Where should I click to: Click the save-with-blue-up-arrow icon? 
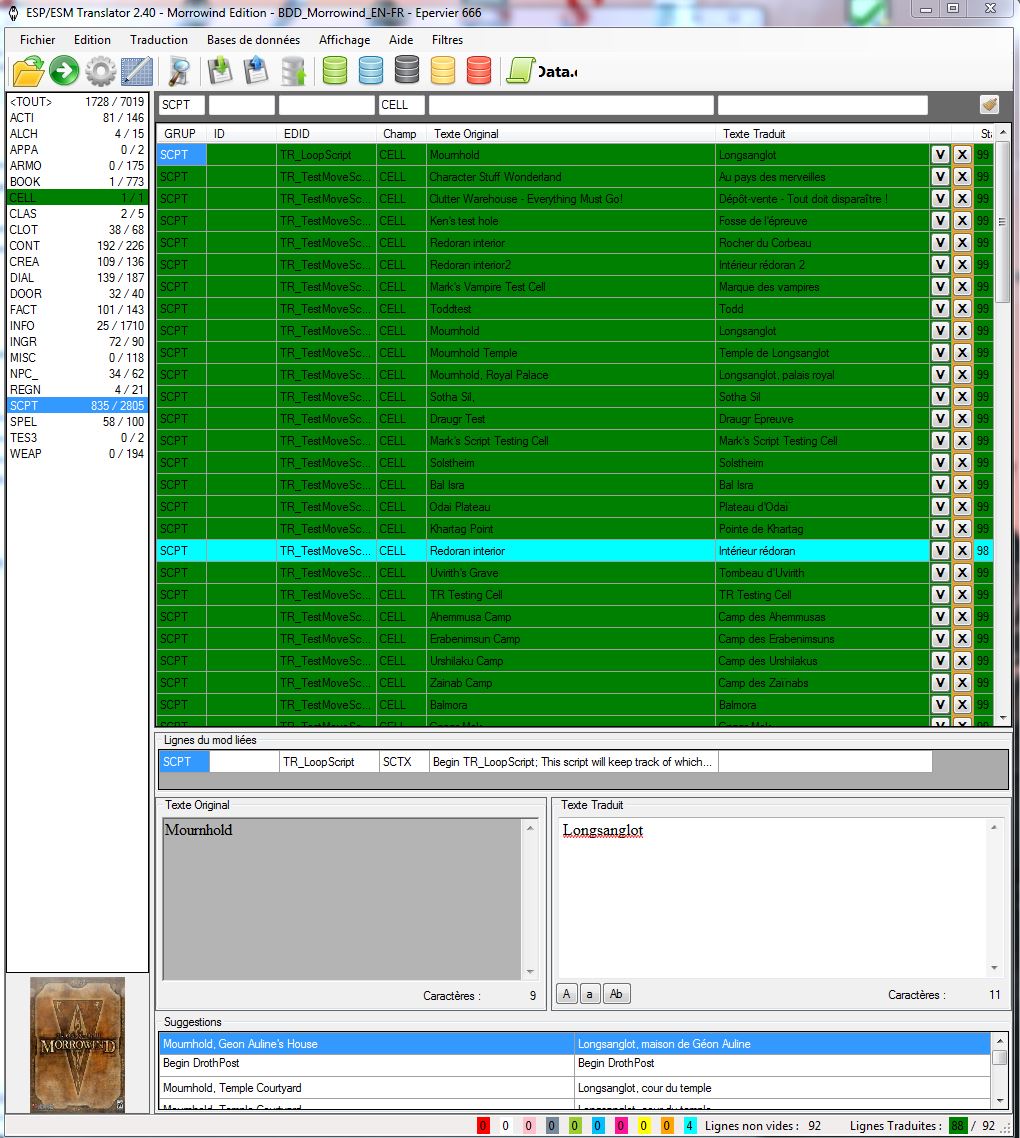coord(256,71)
